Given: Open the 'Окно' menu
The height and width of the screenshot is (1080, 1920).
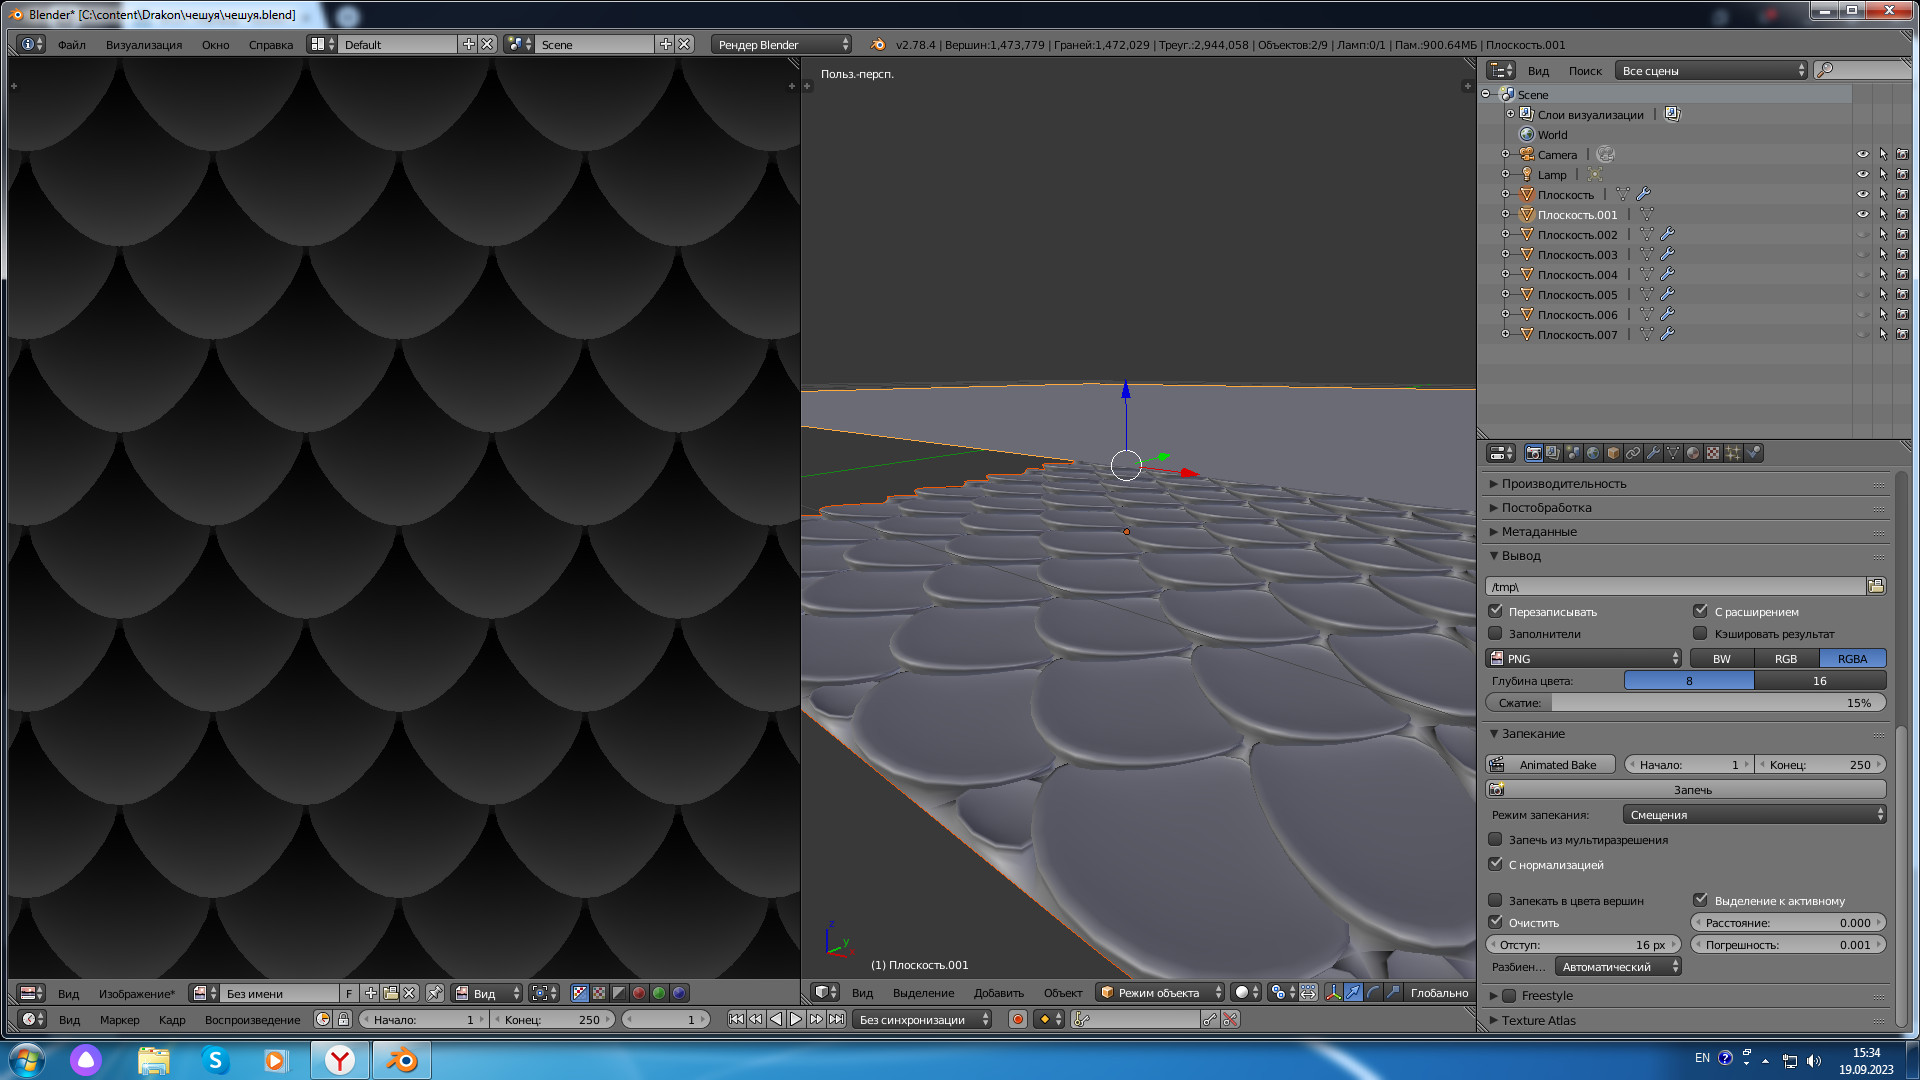Looking at the screenshot, I should tap(215, 44).
